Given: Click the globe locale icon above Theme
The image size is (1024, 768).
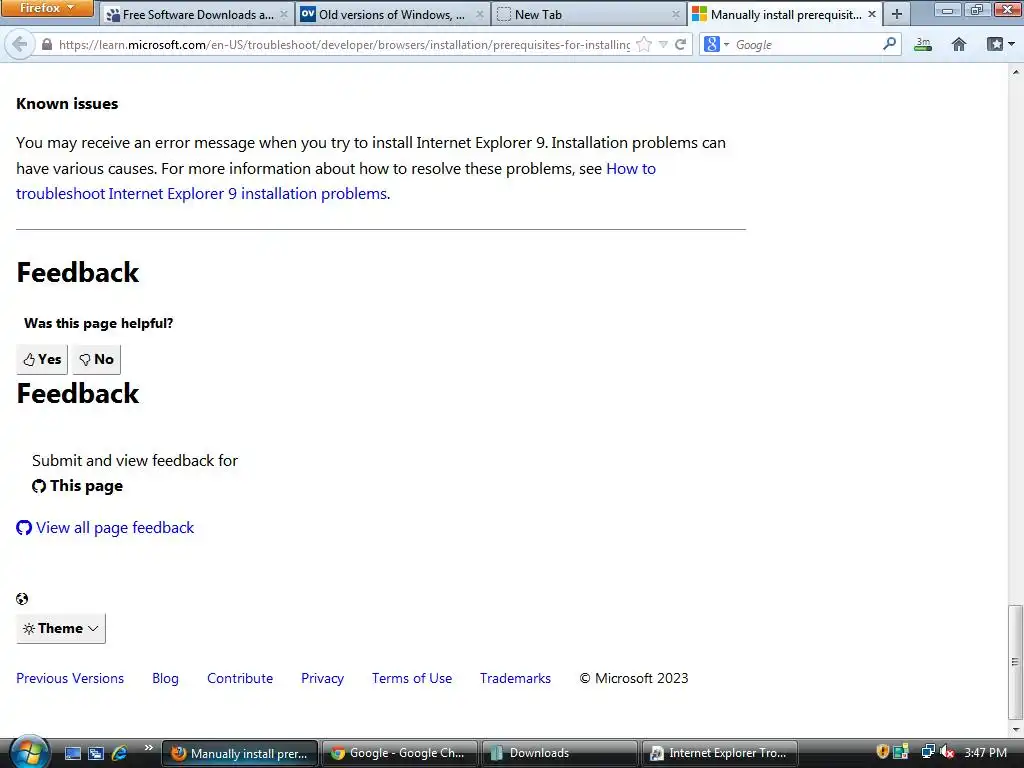Looking at the screenshot, I should 22,599.
